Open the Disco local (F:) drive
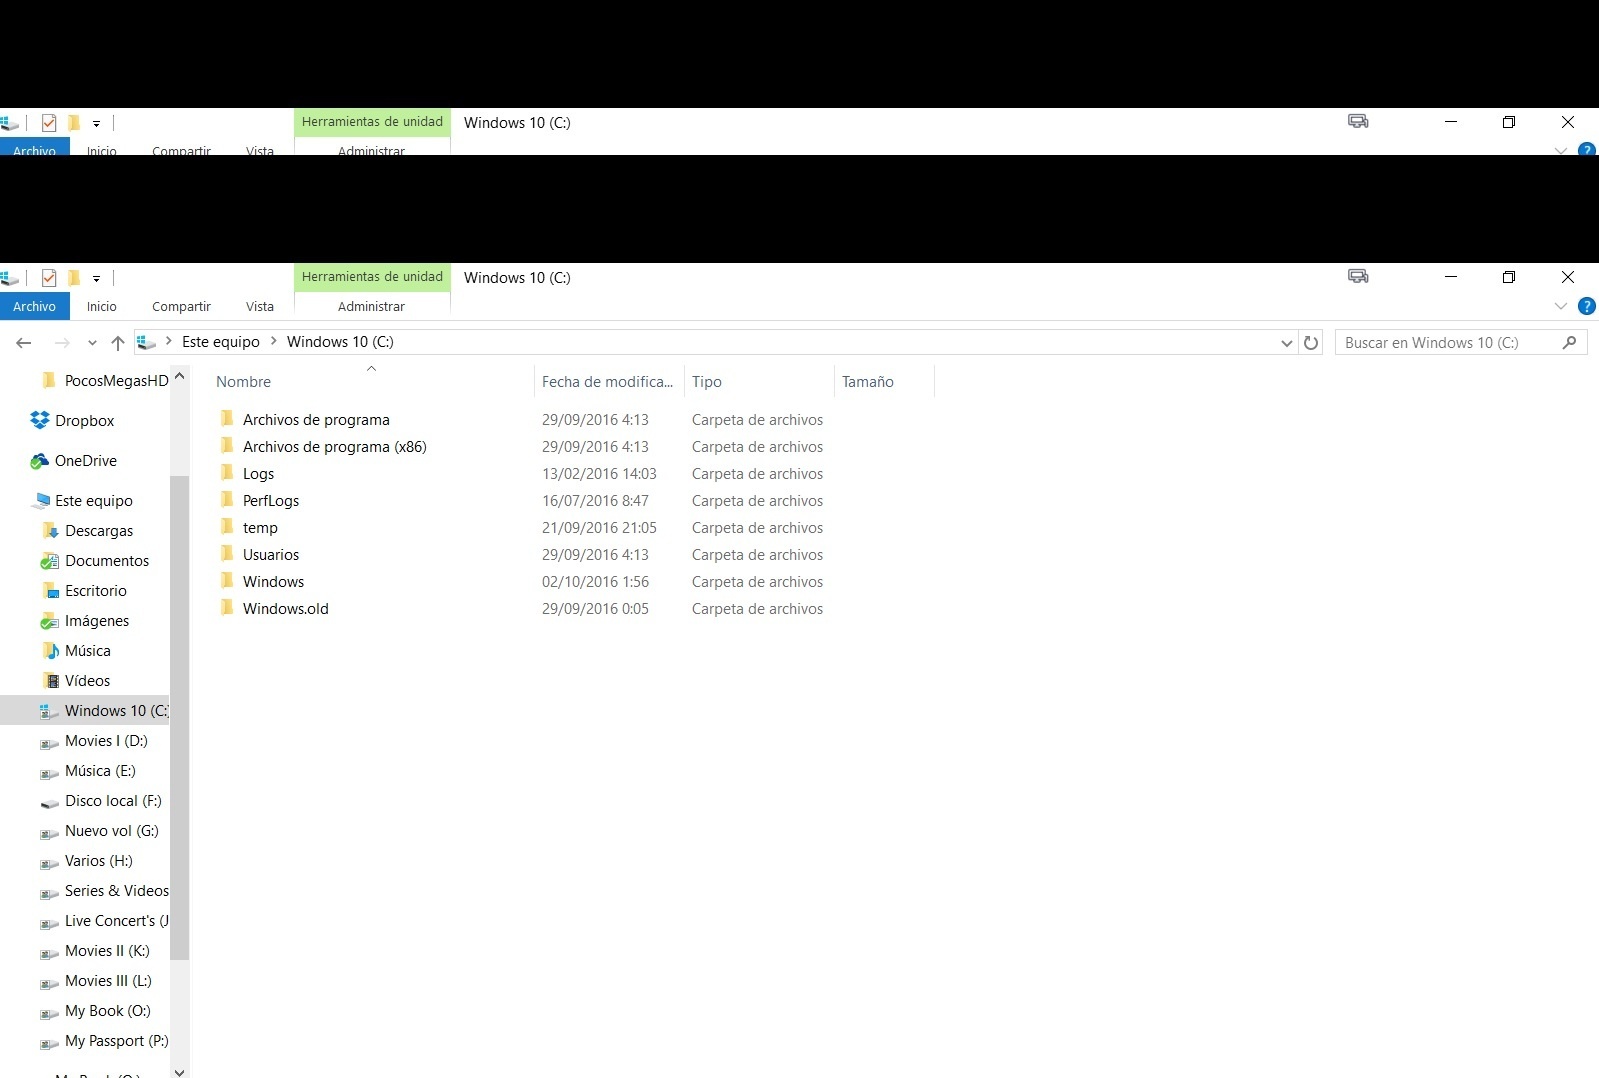Image resolution: width=1599 pixels, height=1078 pixels. coord(101,801)
